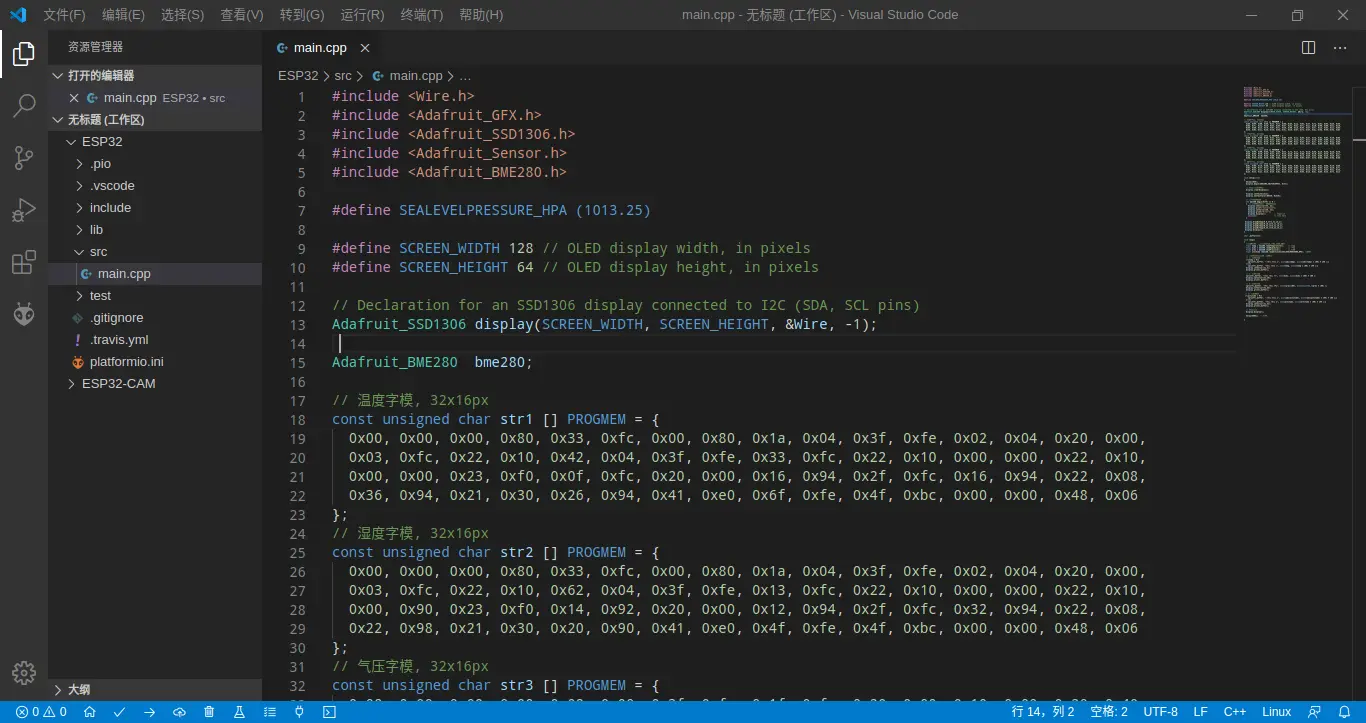Open the Explorer view in activity bar
The image size is (1366, 723).
tap(24, 54)
